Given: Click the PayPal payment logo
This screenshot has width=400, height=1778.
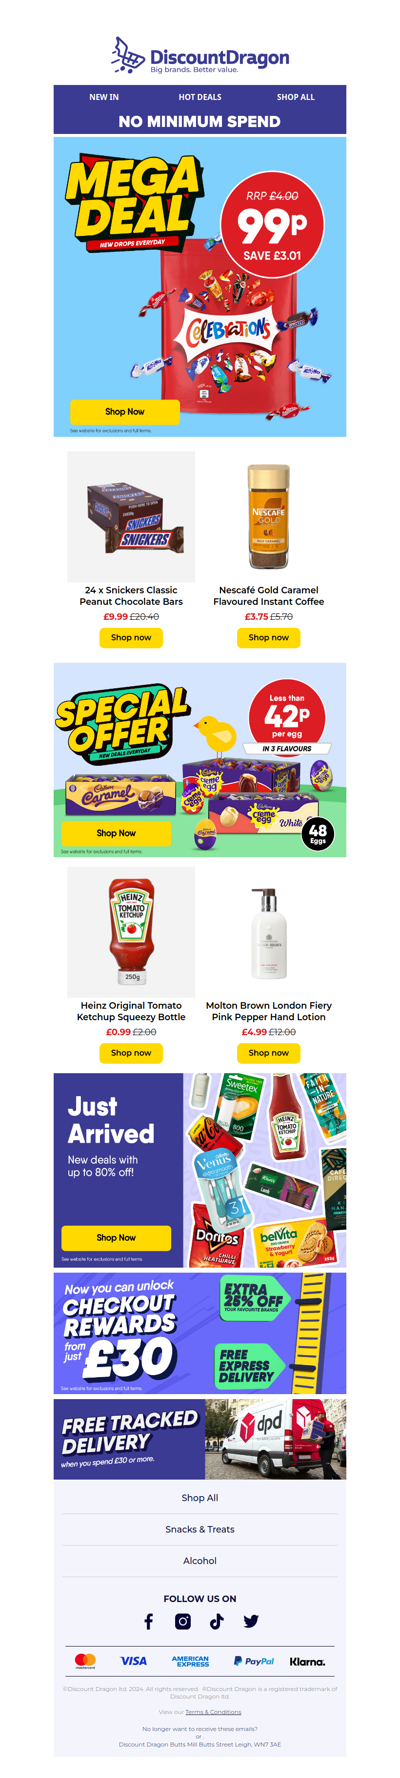Looking at the screenshot, I should point(254,1661).
